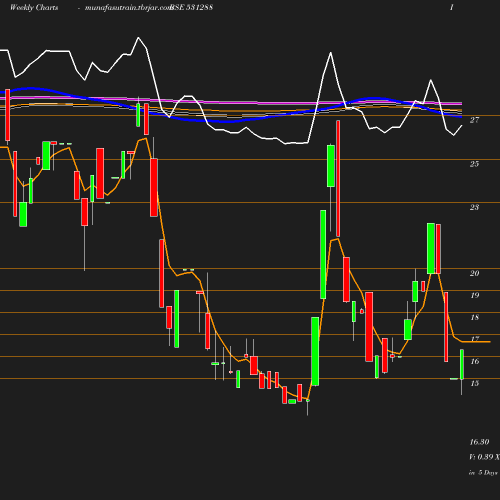Click the price axis label 23
Image resolution: width=500 pixels, height=500 pixels.
tap(474, 207)
